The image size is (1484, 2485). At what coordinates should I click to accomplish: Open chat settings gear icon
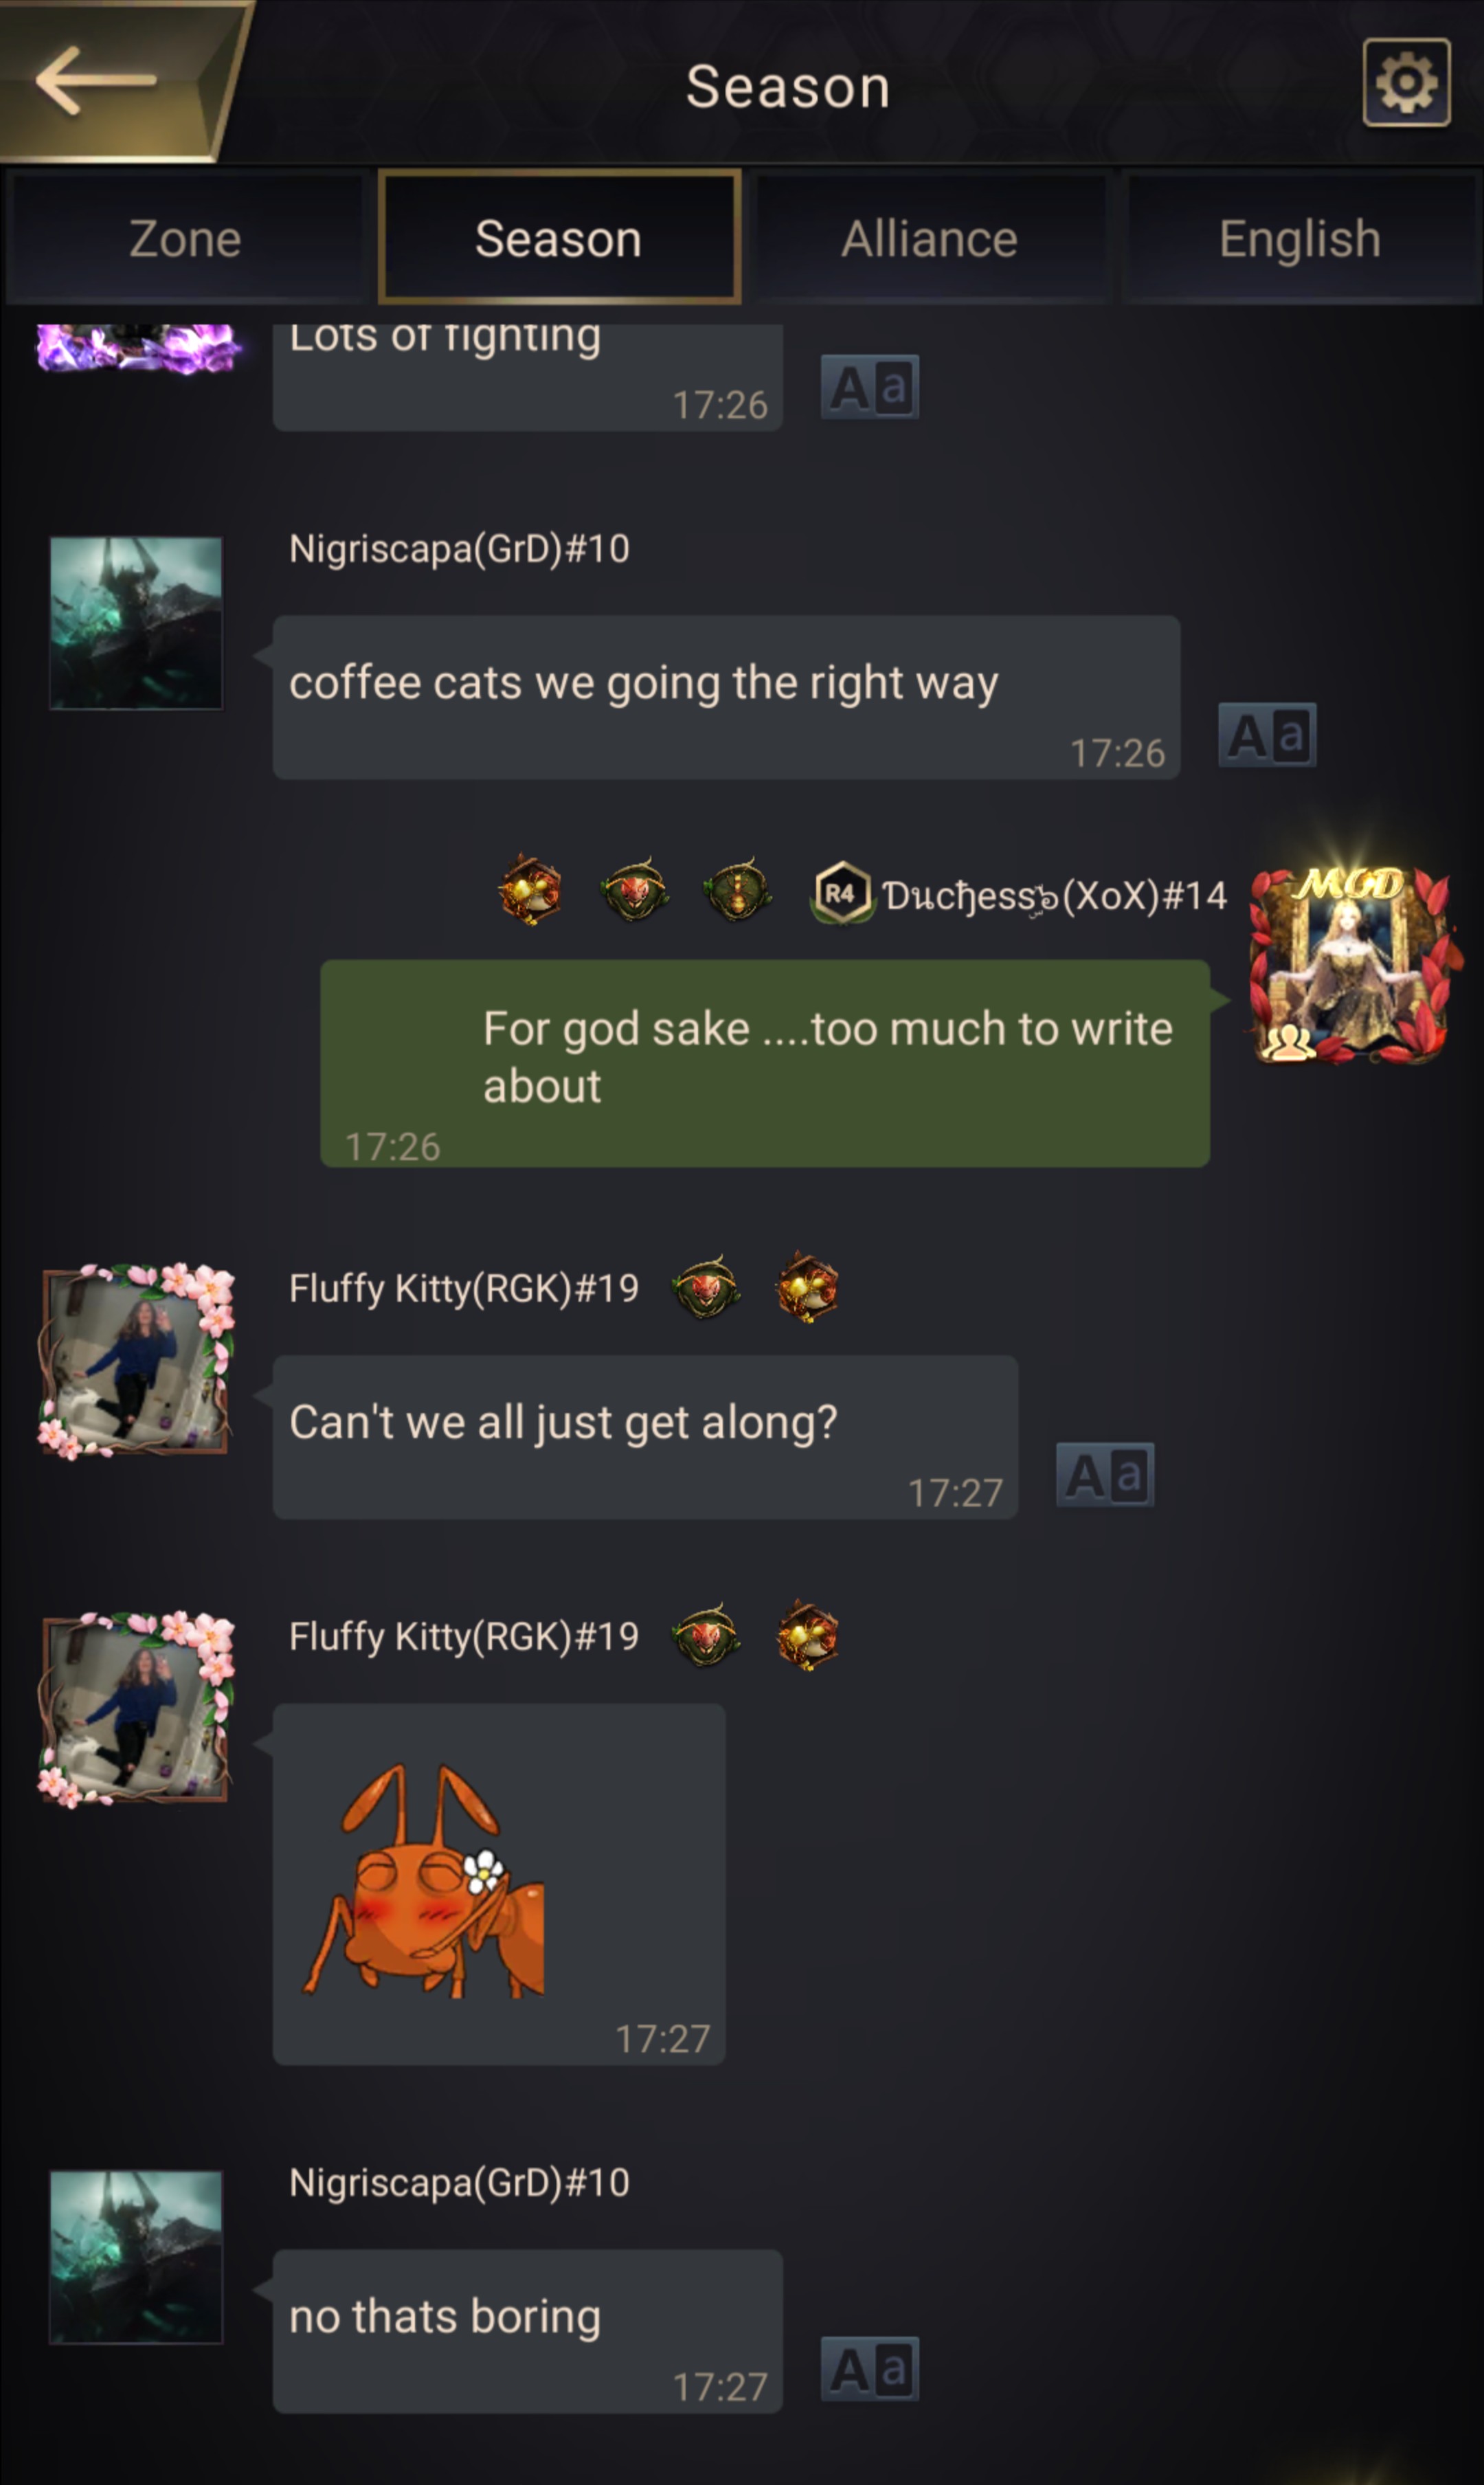coord(1406,82)
